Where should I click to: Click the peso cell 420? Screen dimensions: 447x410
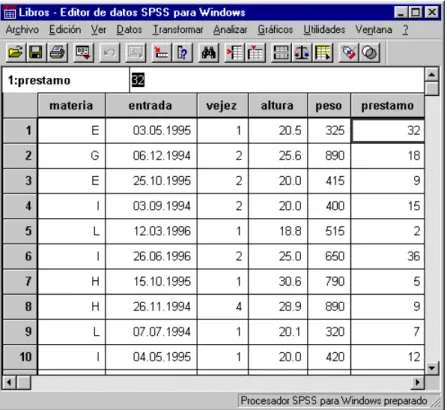point(329,357)
